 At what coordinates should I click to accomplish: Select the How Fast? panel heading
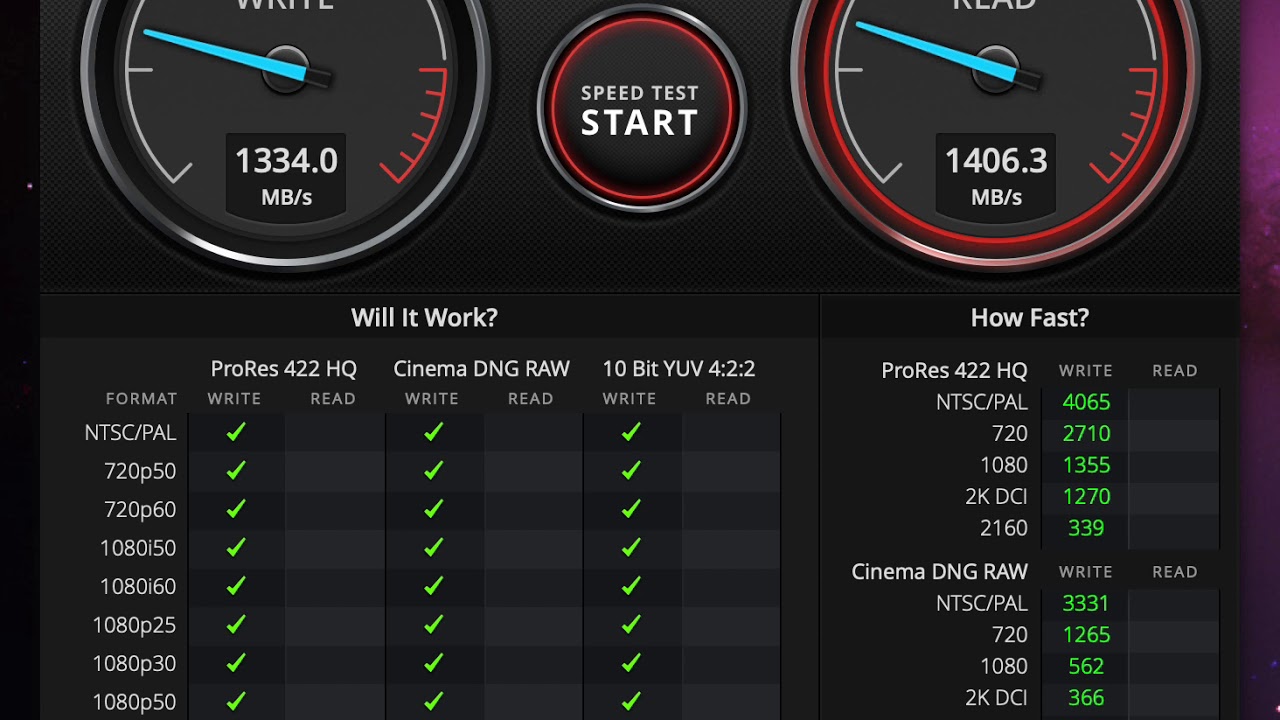coord(1029,318)
